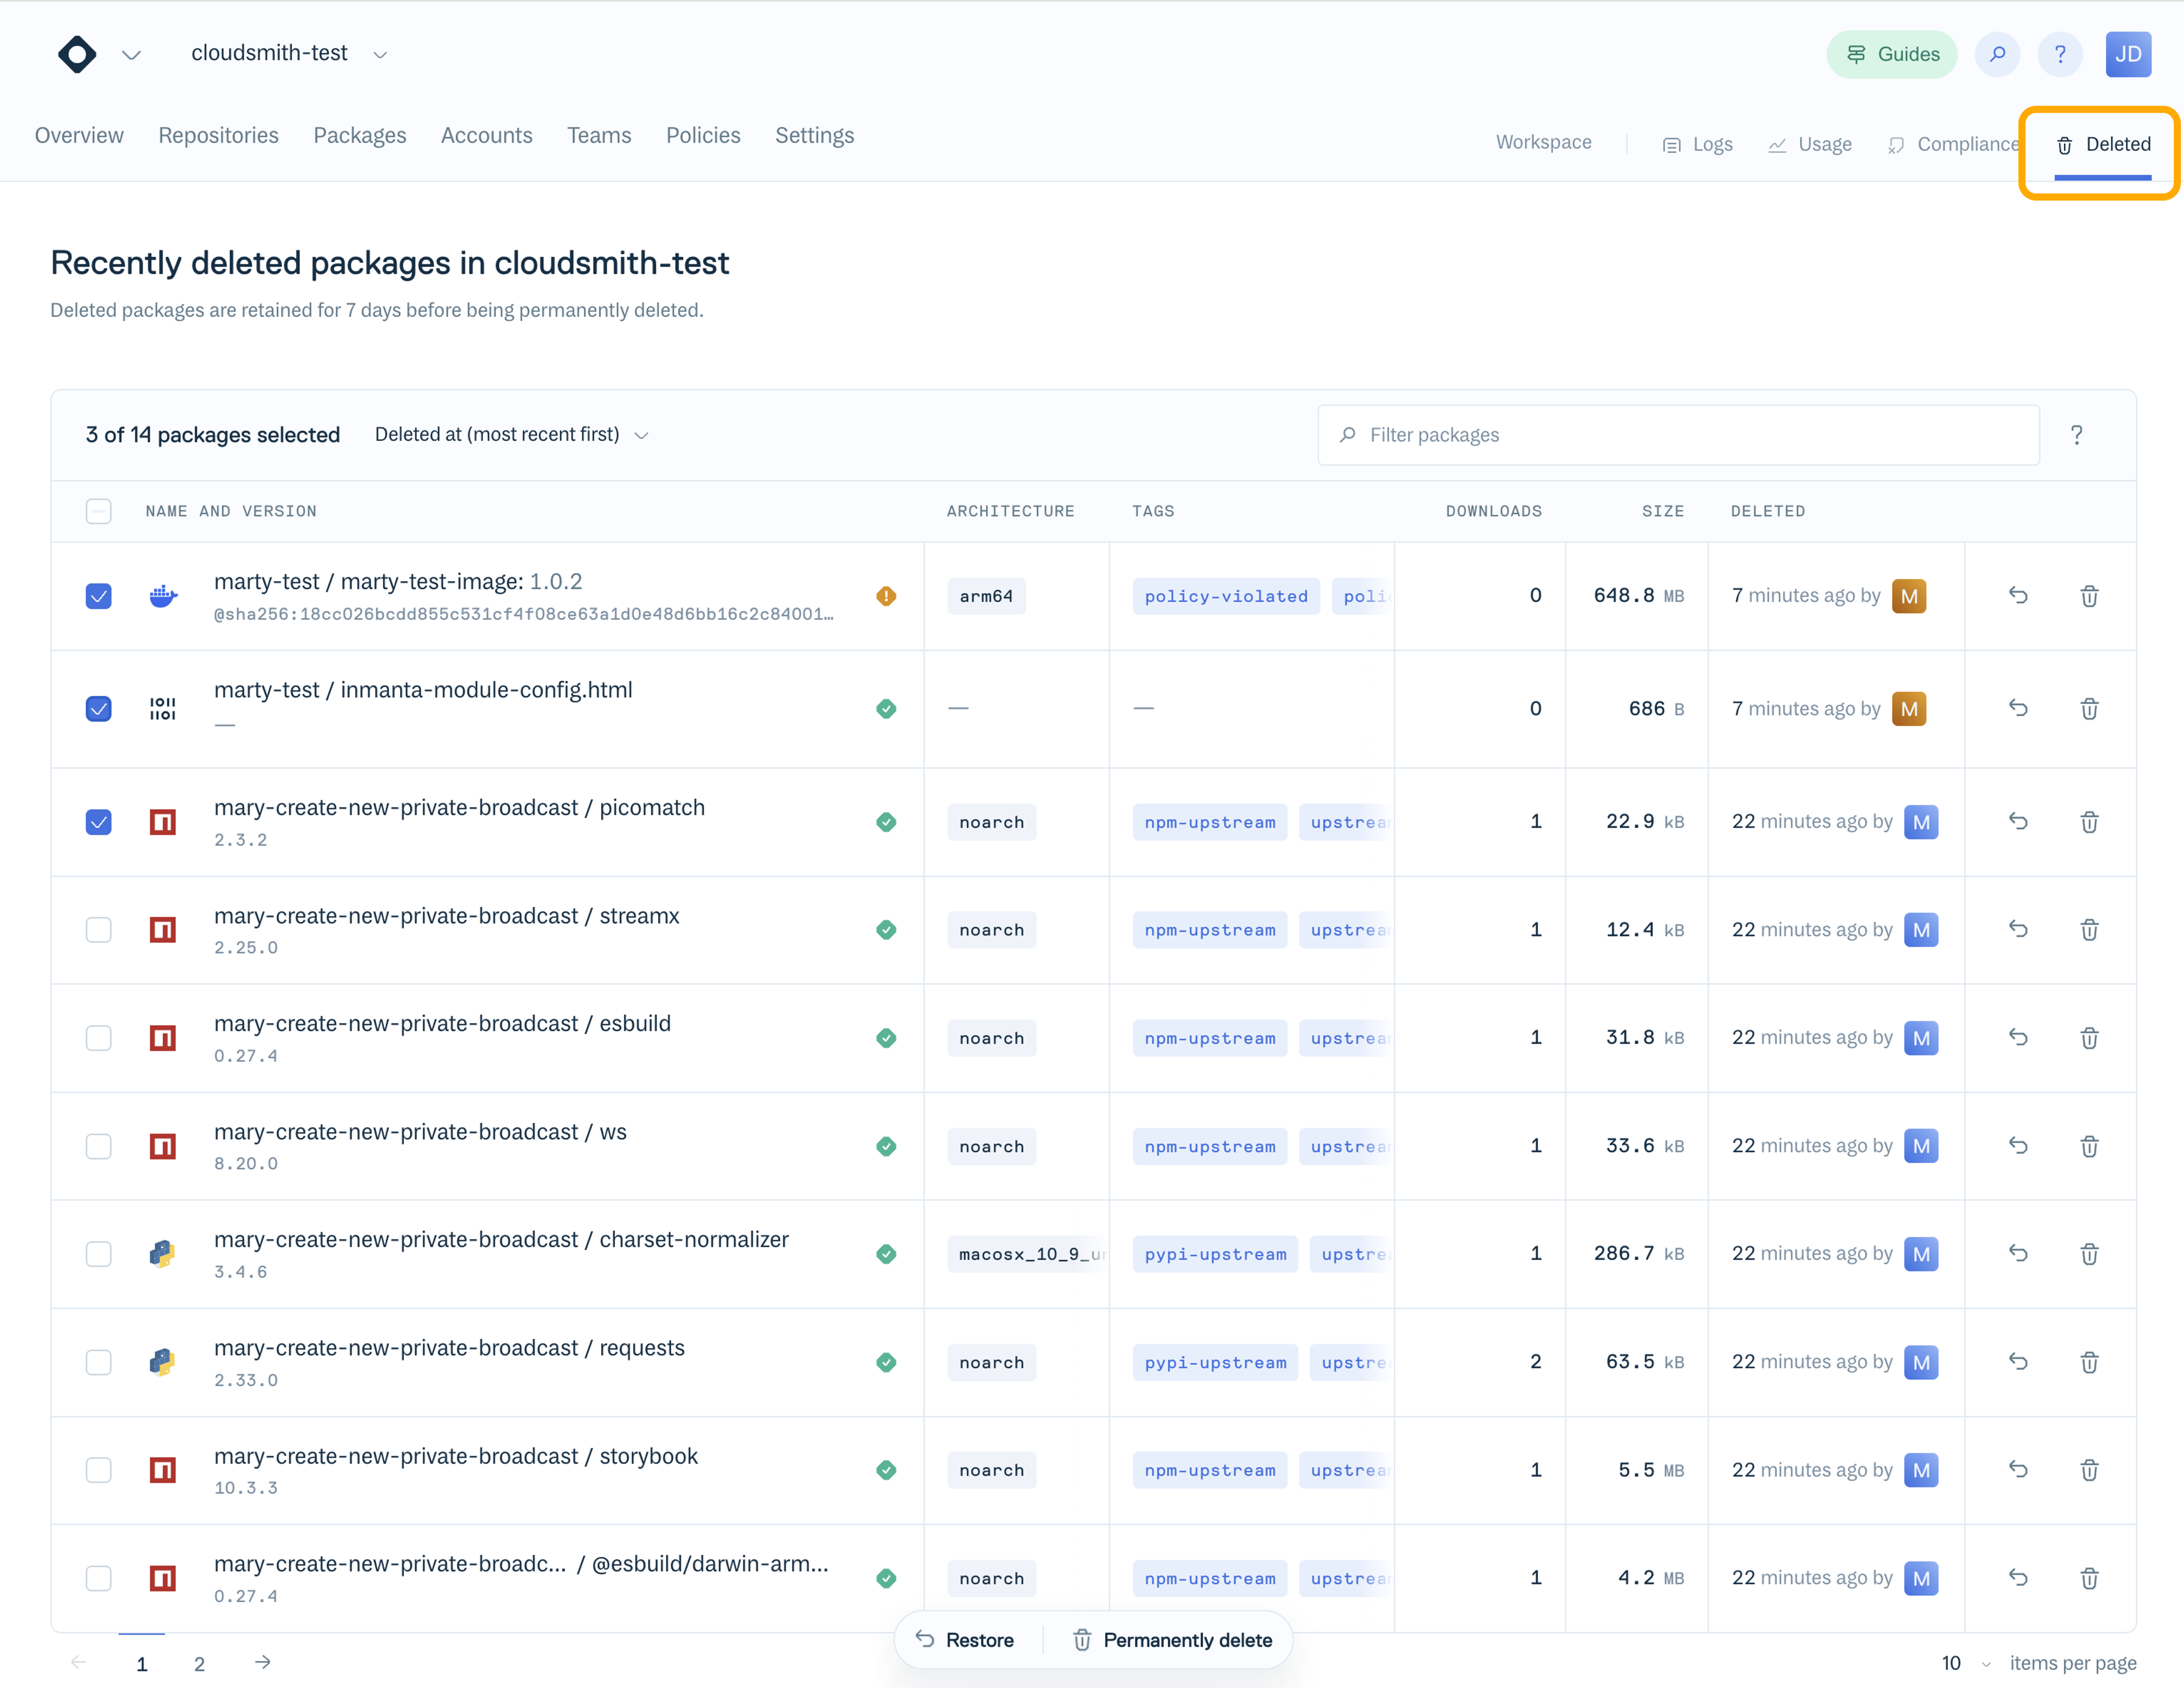Click warning status icon on marty-test-image row

(886, 596)
